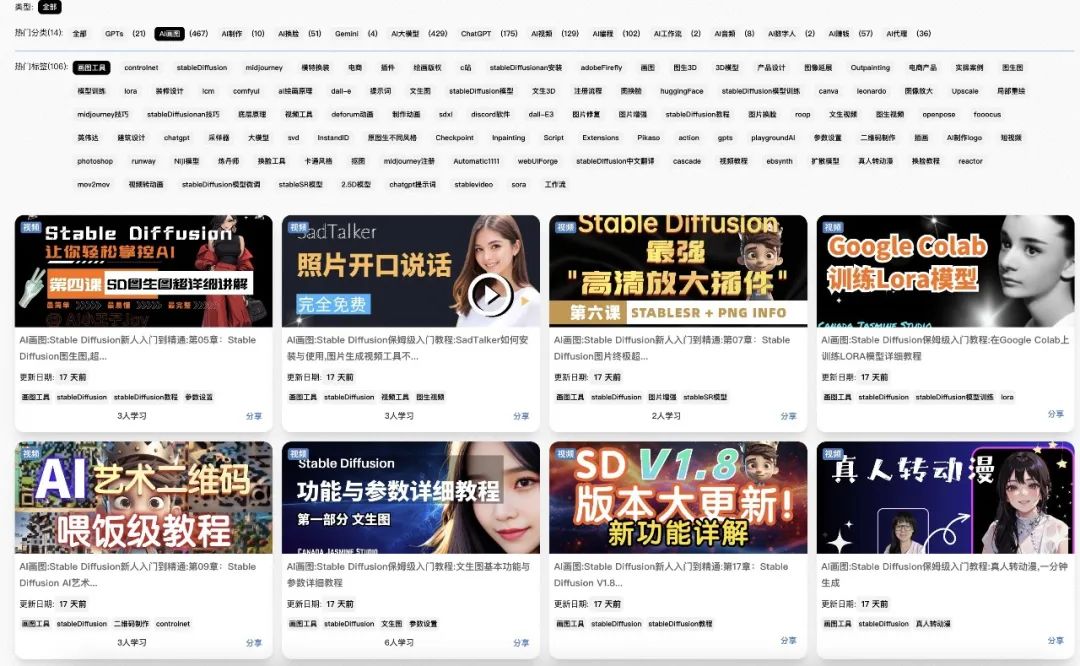Click the lora tag on Google Colab card
1080x666 pixels.
pyautogui.click(x=1007, y=397)
